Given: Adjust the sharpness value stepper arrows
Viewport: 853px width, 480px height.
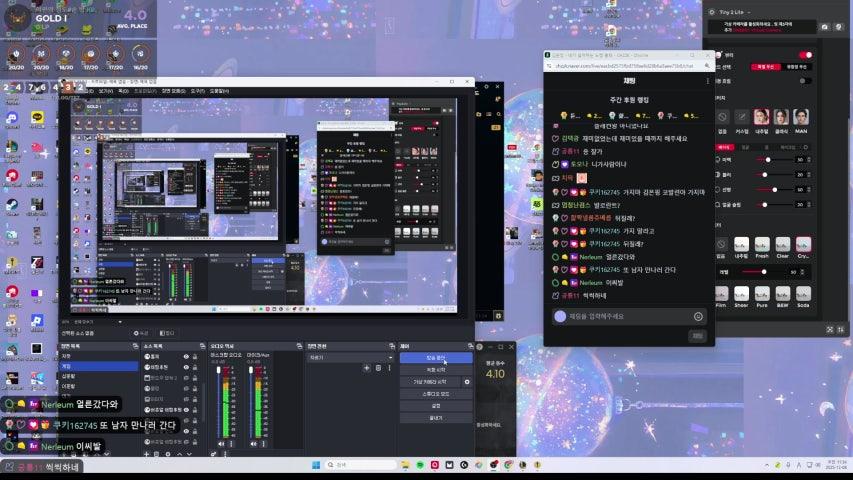Looking at the screenshot, I should point(809,189).
